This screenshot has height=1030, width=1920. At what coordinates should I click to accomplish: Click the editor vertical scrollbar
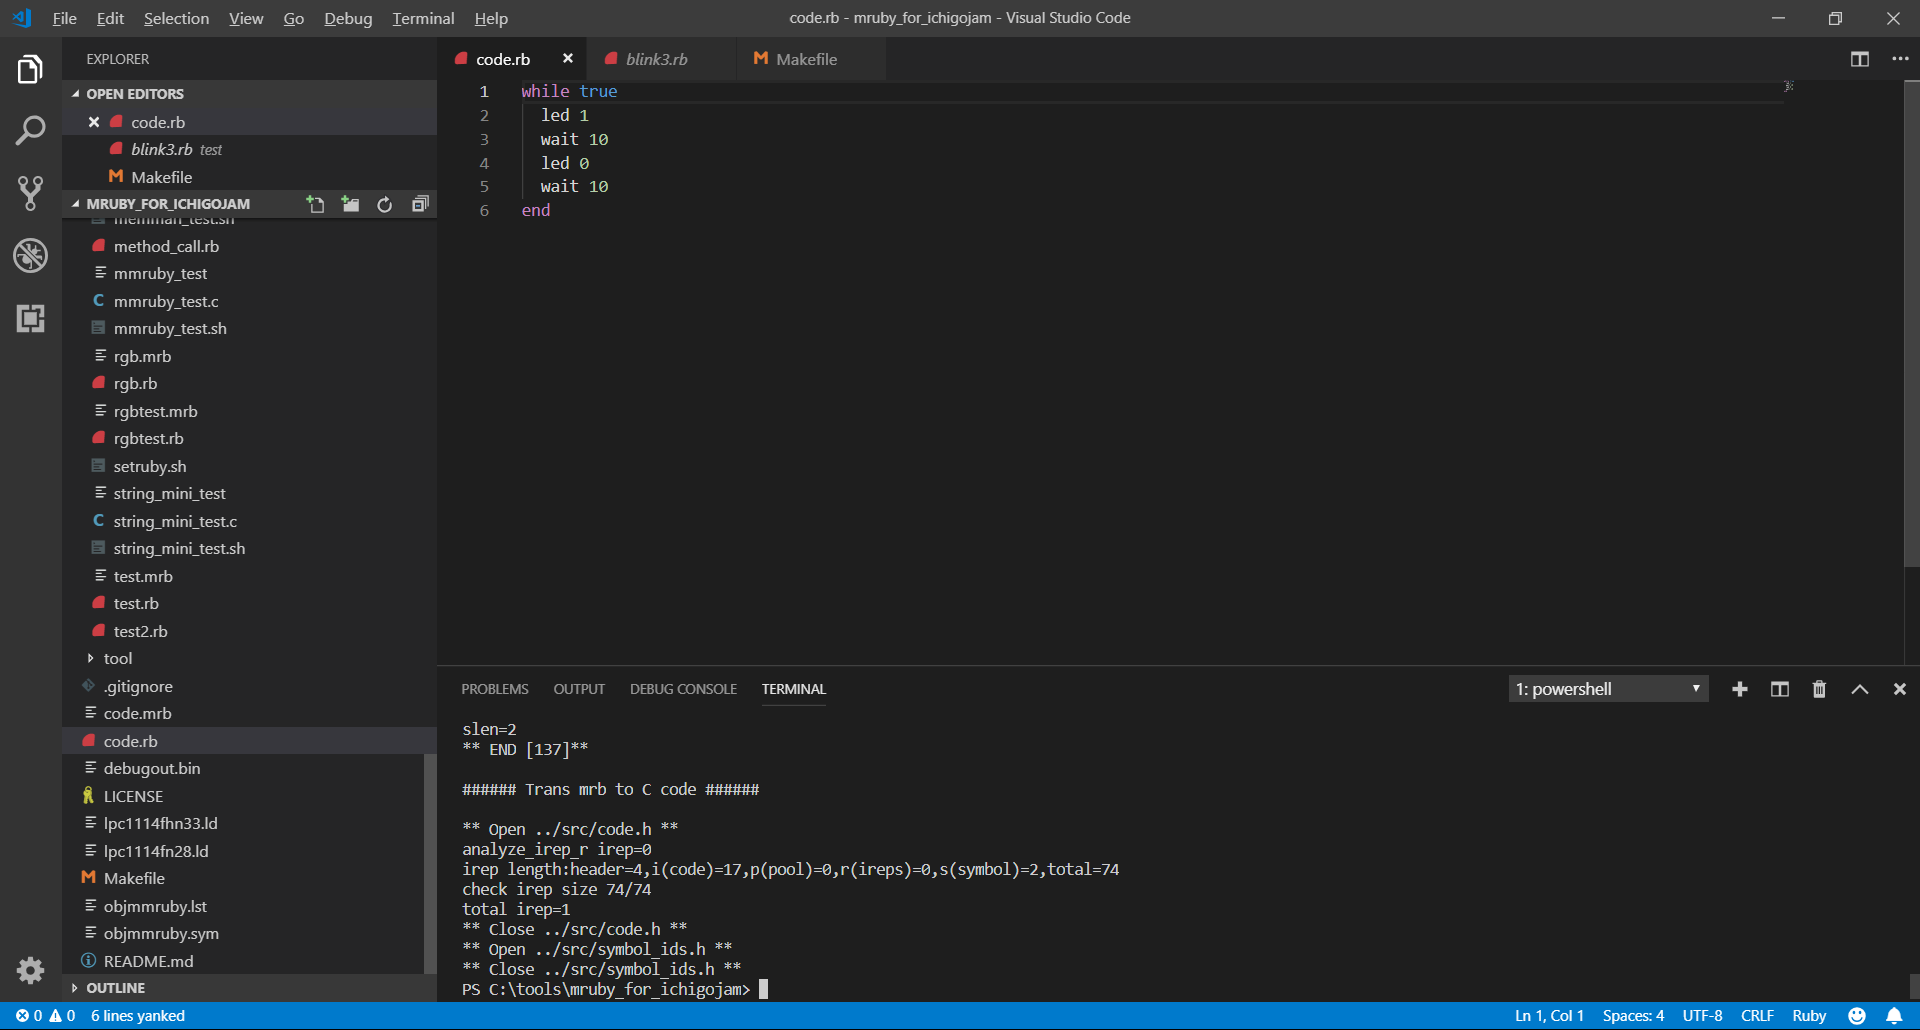tap(1911, 324)
